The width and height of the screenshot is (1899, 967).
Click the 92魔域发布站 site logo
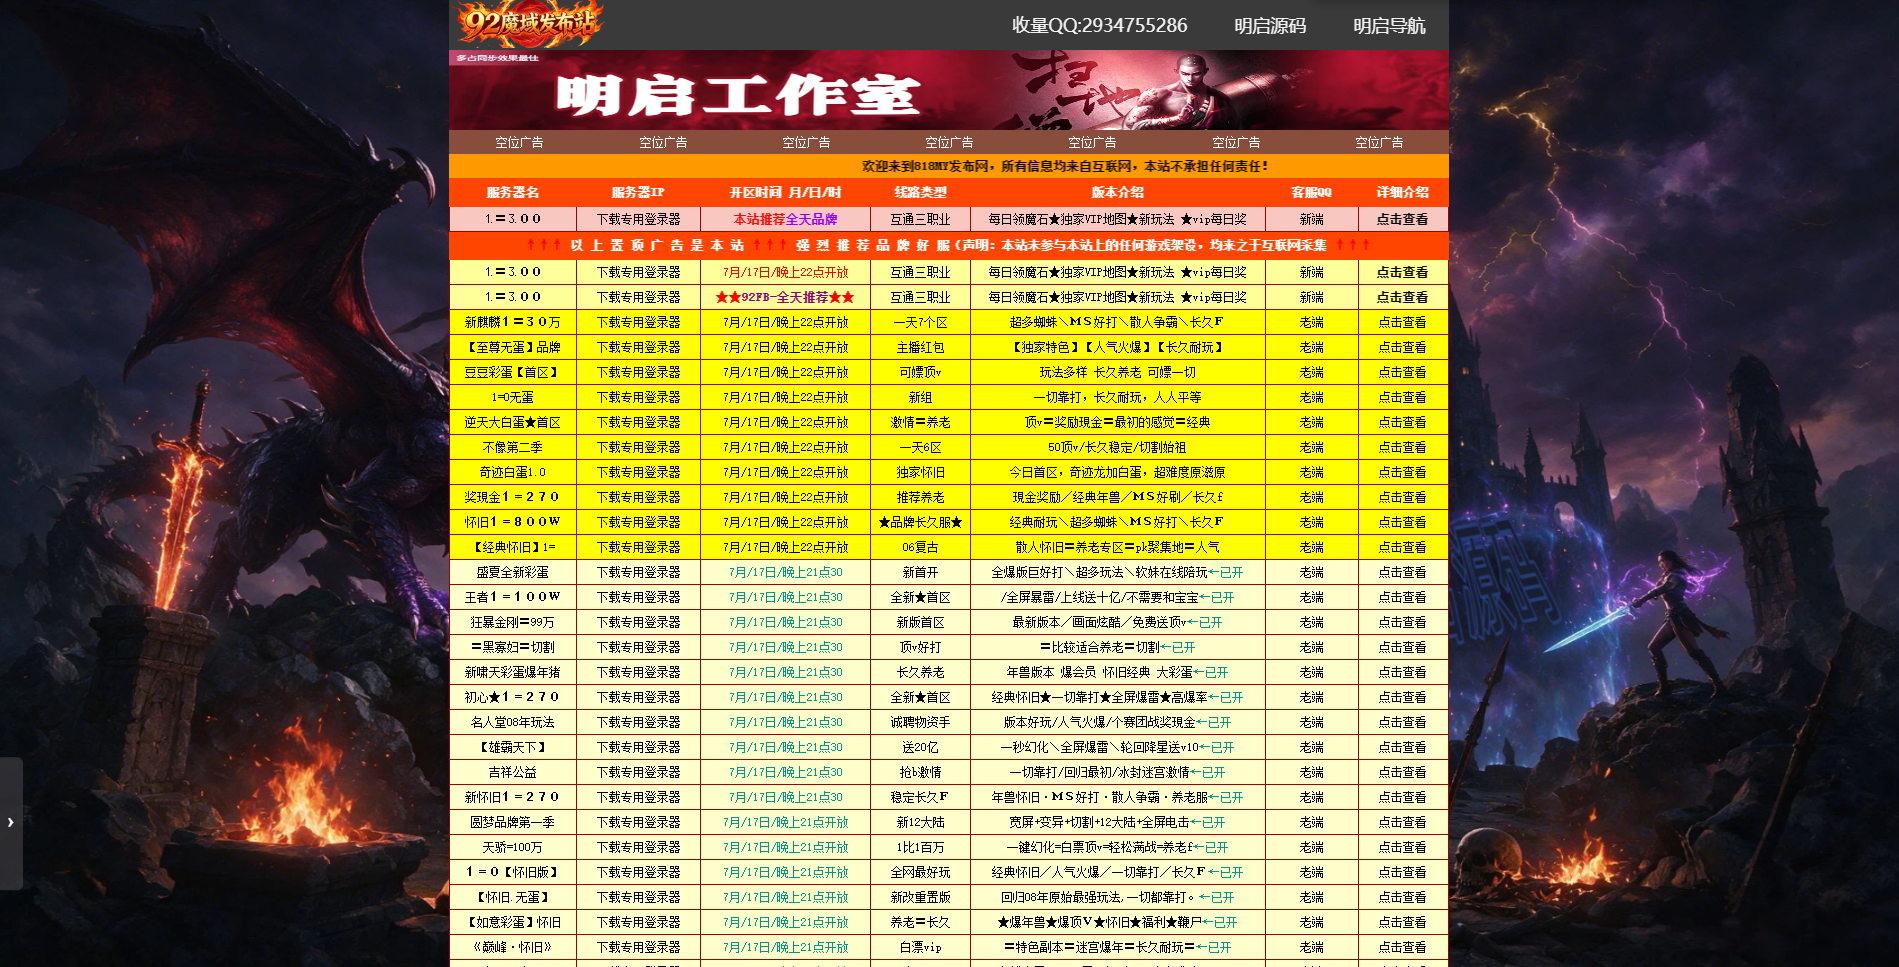click(530, 24)
